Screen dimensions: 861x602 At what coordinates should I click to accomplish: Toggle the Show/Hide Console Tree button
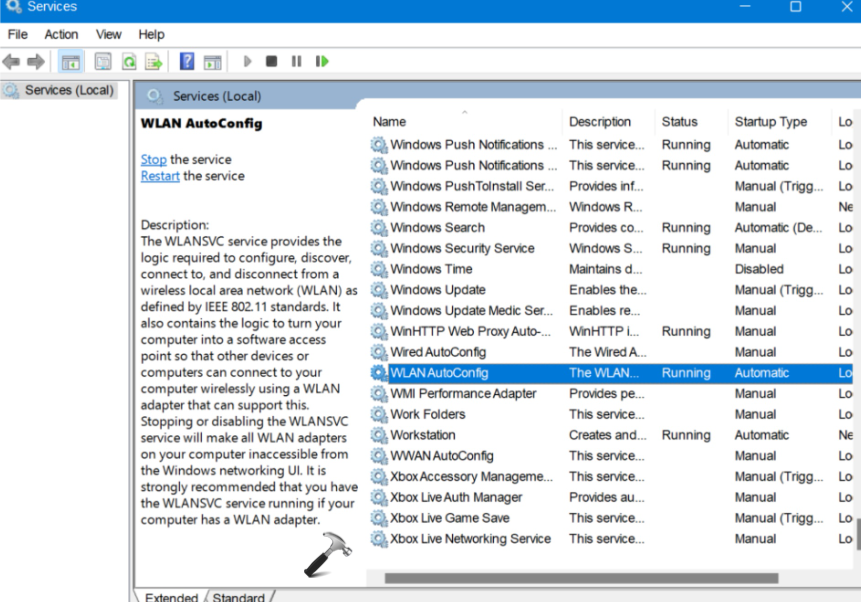click(70, 62)
